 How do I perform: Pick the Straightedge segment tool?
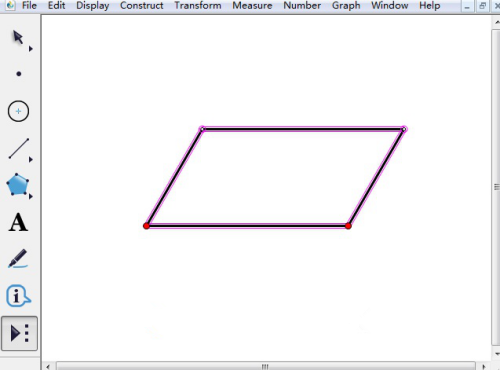(19, 148)
